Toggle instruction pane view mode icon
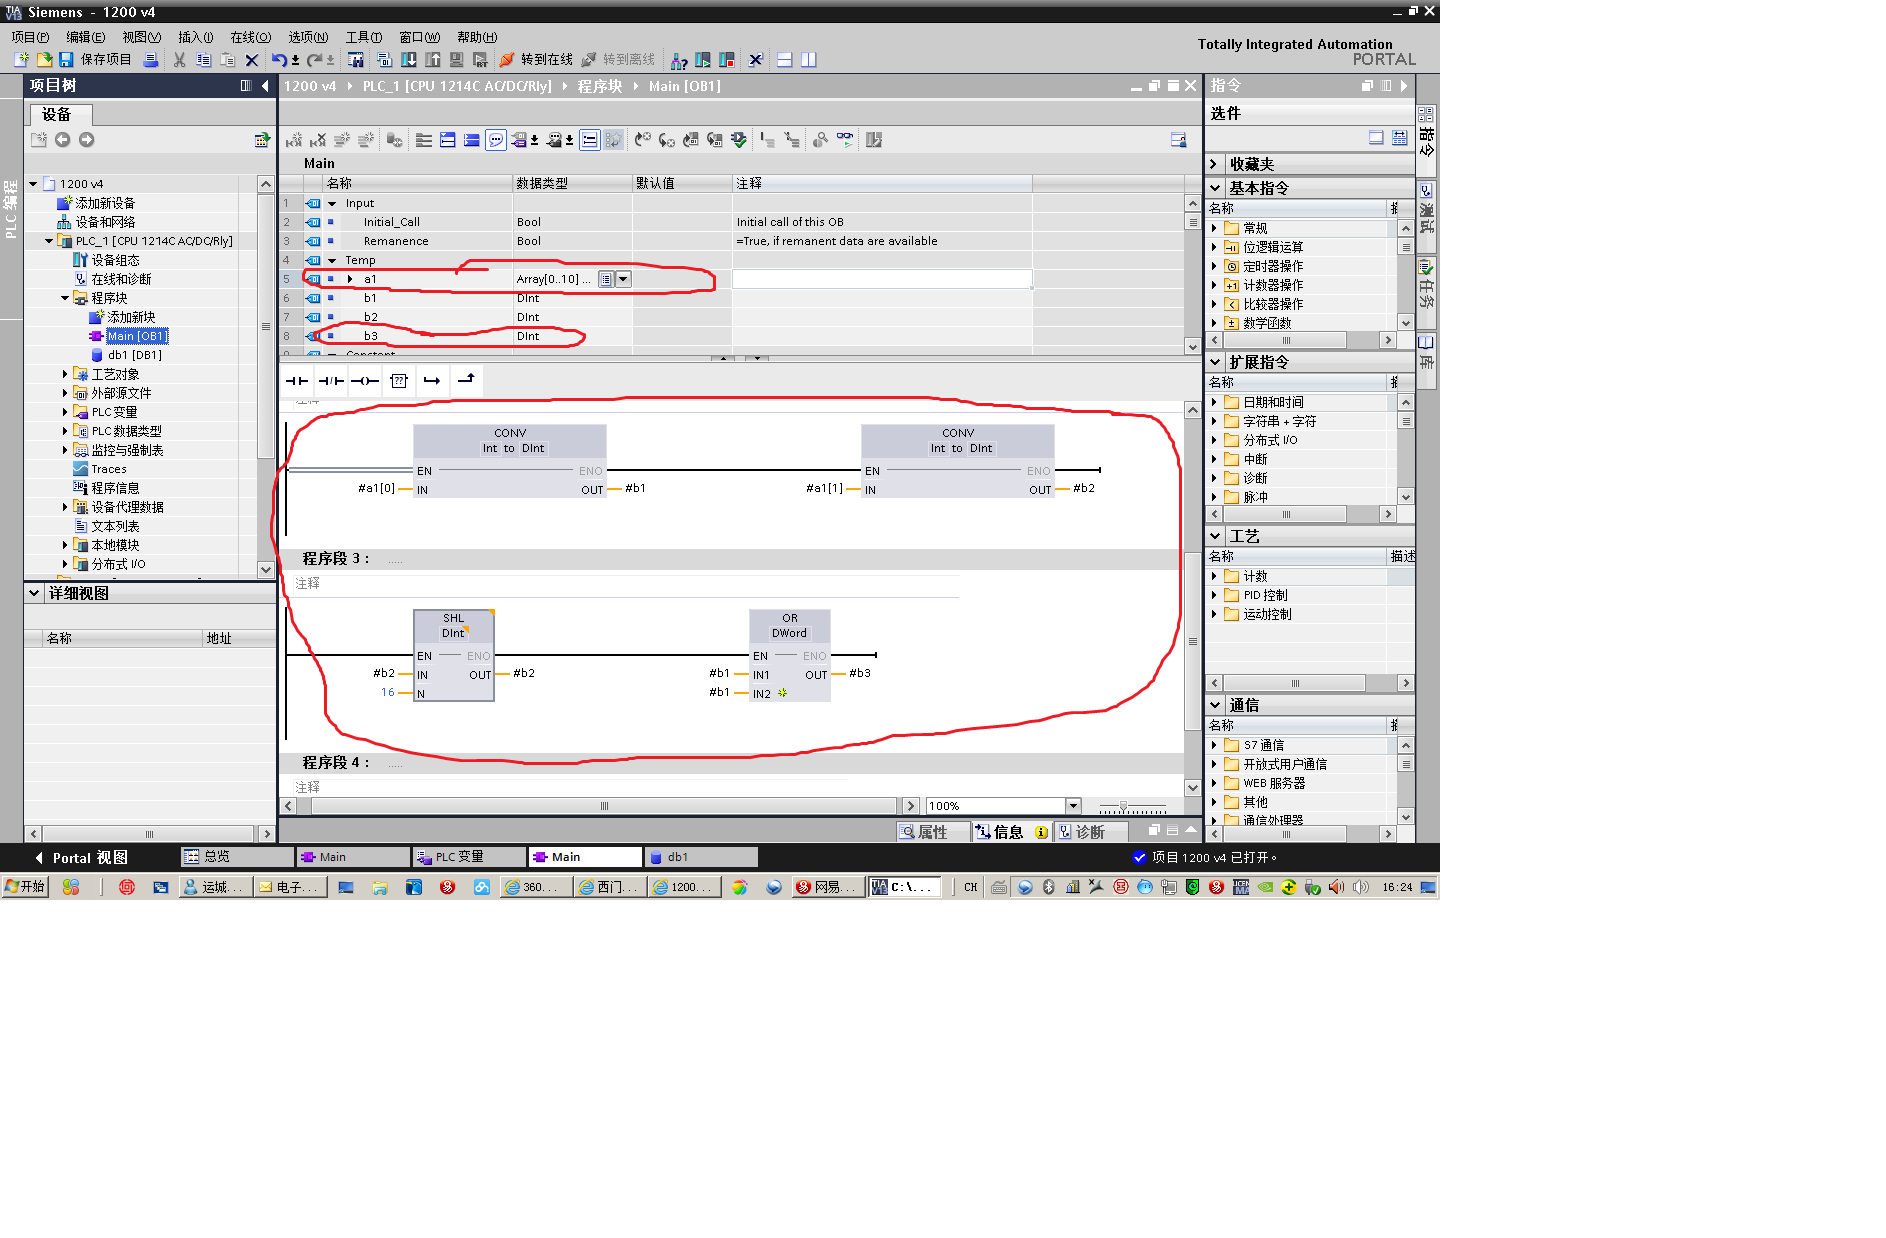 (x=1400, y=138)
